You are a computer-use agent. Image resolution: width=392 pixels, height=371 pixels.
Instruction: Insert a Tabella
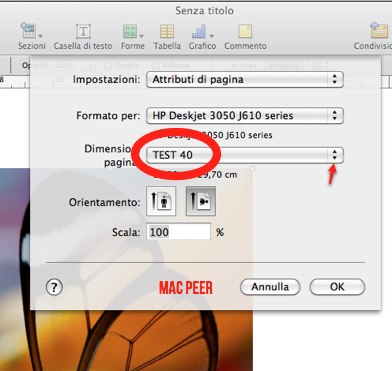pos(167,37)
